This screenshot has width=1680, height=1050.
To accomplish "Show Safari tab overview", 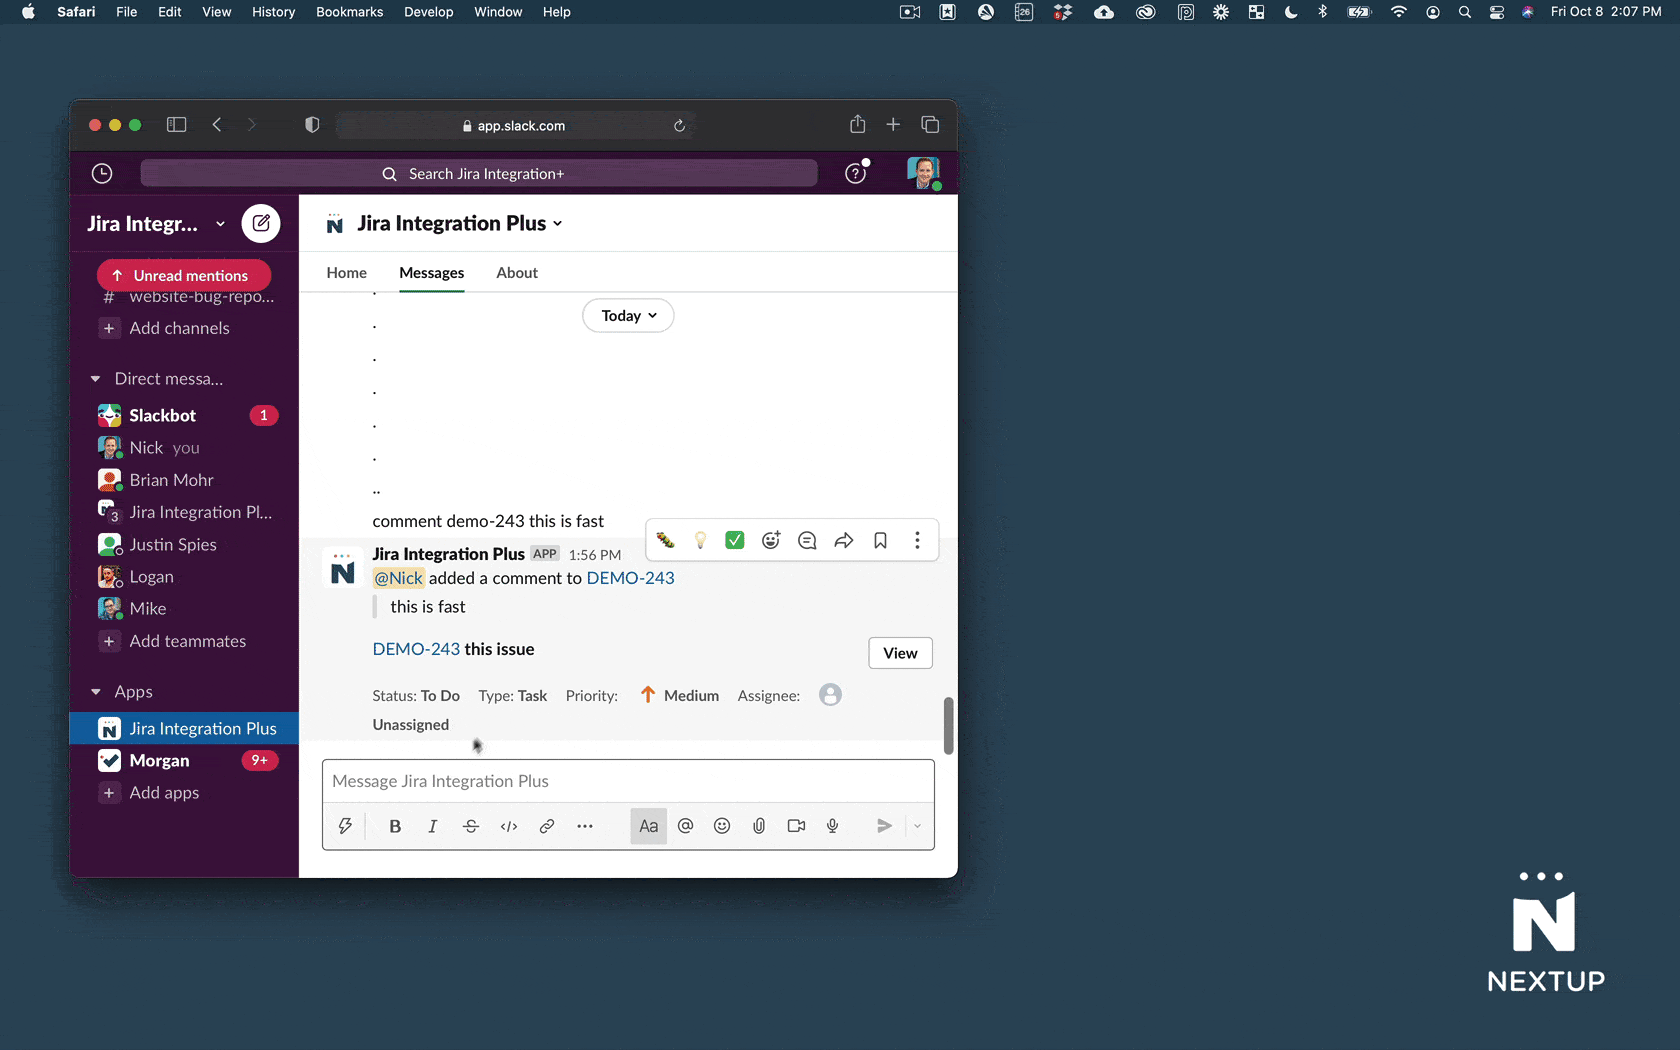I will pyautogui.click(x=930, y=125).
